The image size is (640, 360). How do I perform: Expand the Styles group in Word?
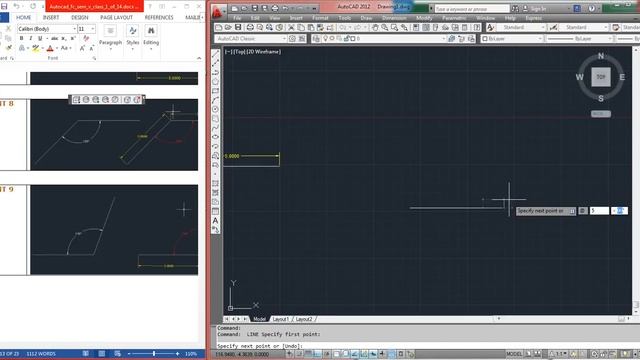133,38
